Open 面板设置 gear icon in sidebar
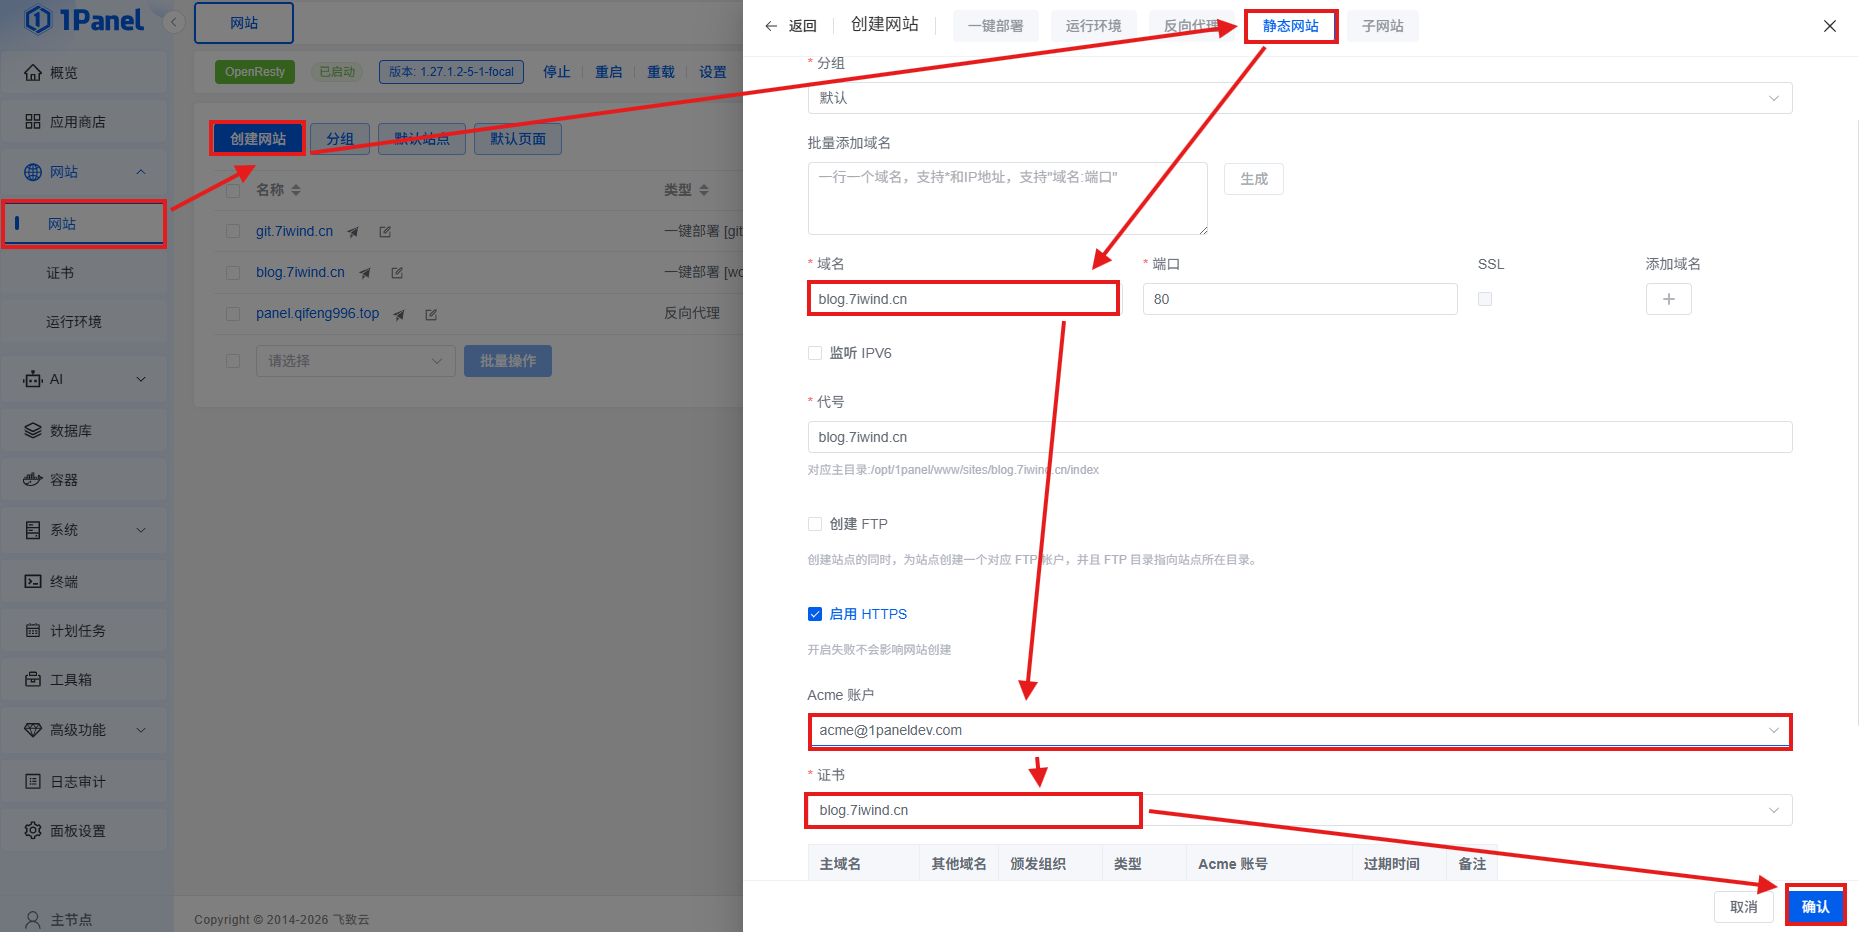 click(33, 831)
